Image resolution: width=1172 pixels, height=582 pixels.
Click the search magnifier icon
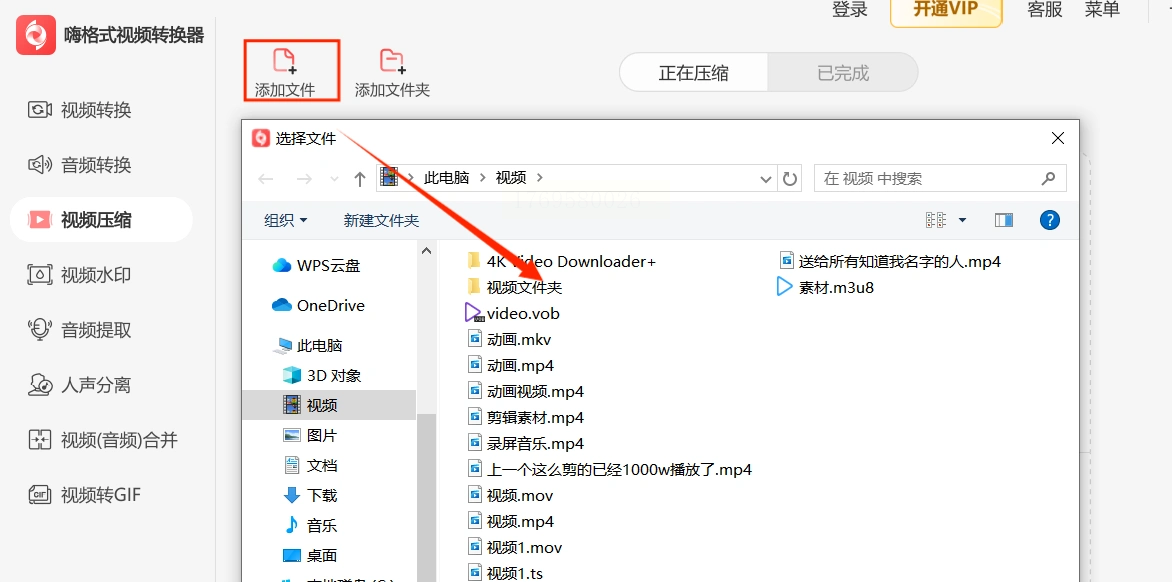(x=1048, y=179)
